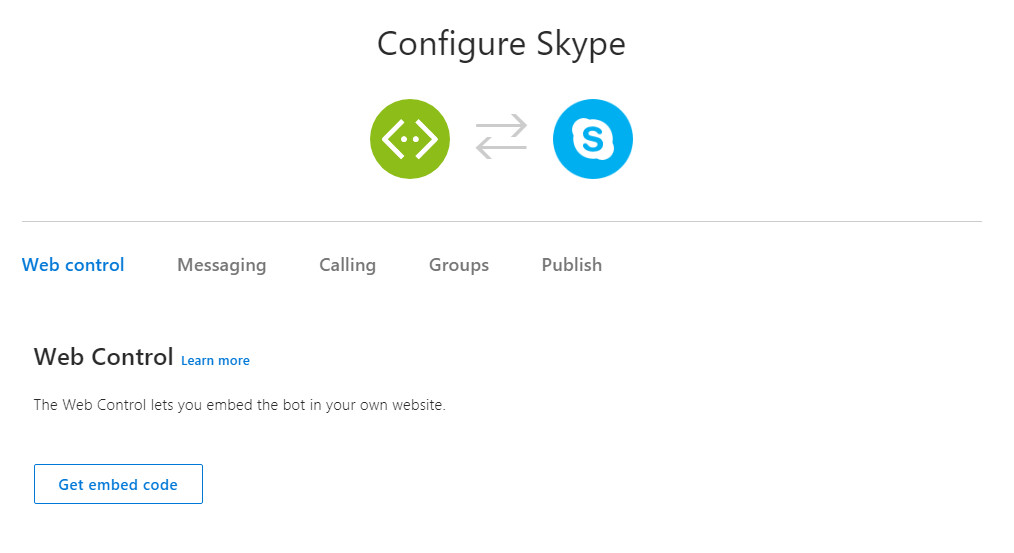Go to the Groups tab
This screenshot has height=553, width=1014.
(x=458, y=265)
